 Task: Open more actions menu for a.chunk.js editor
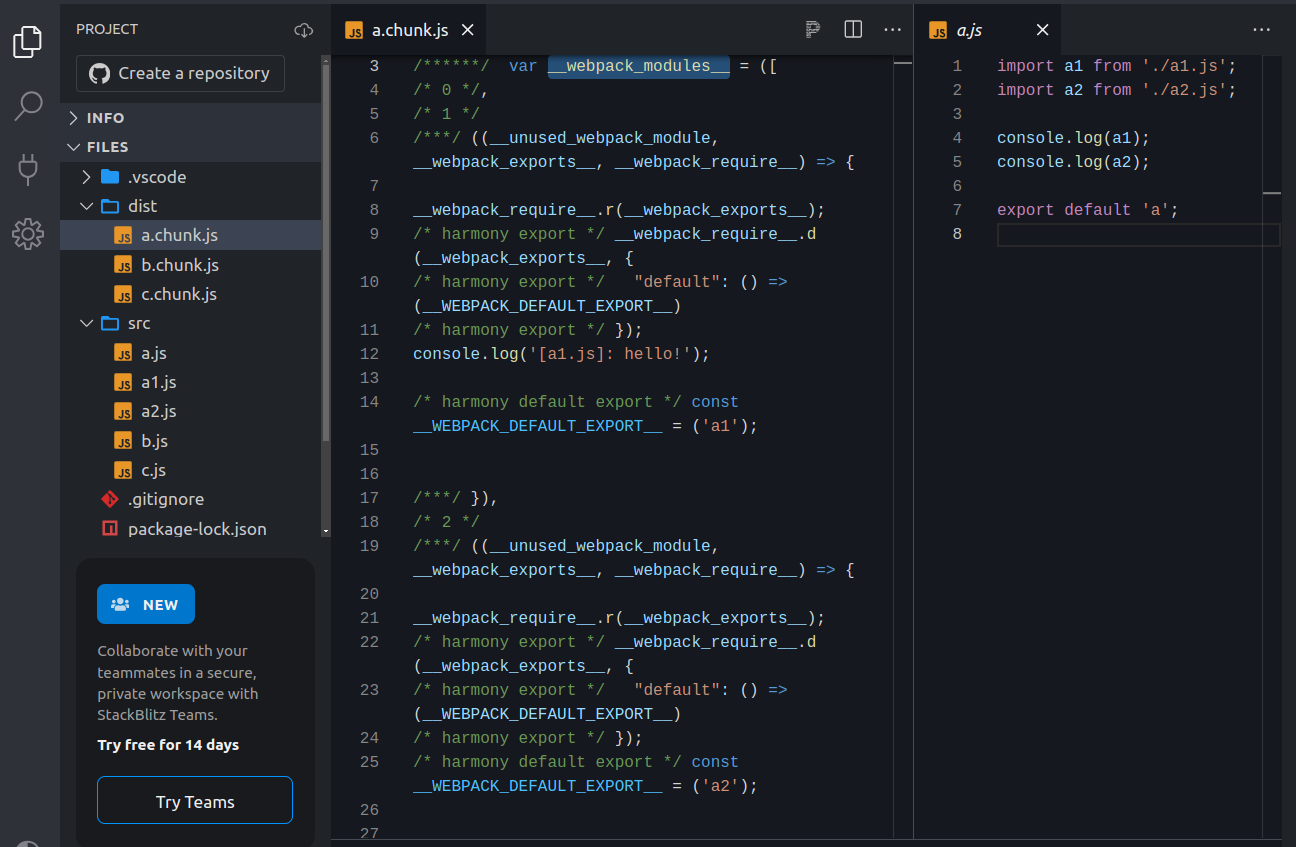[892, 30]
